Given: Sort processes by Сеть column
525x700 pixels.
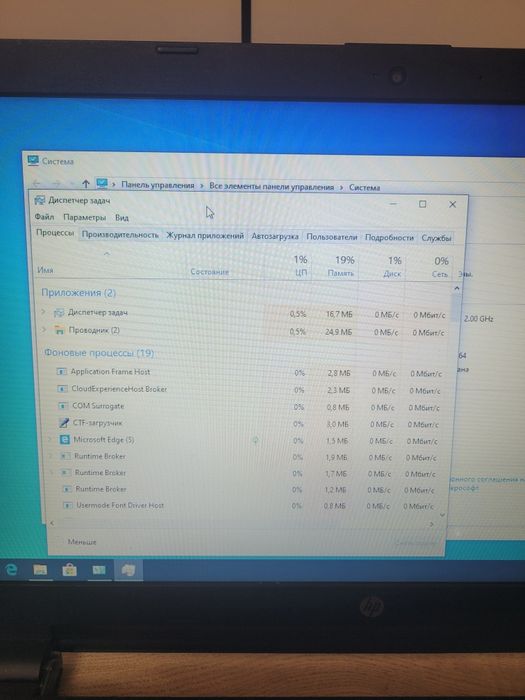Looking at the screenshot, I should coord(440,267).
